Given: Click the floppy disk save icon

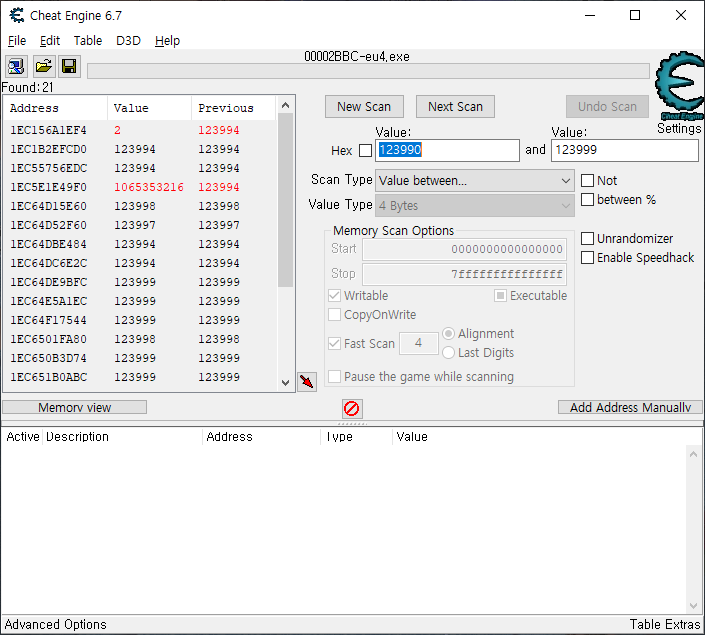Looking at the screenshot, I should pyautogui.click(x=69, y=67).
